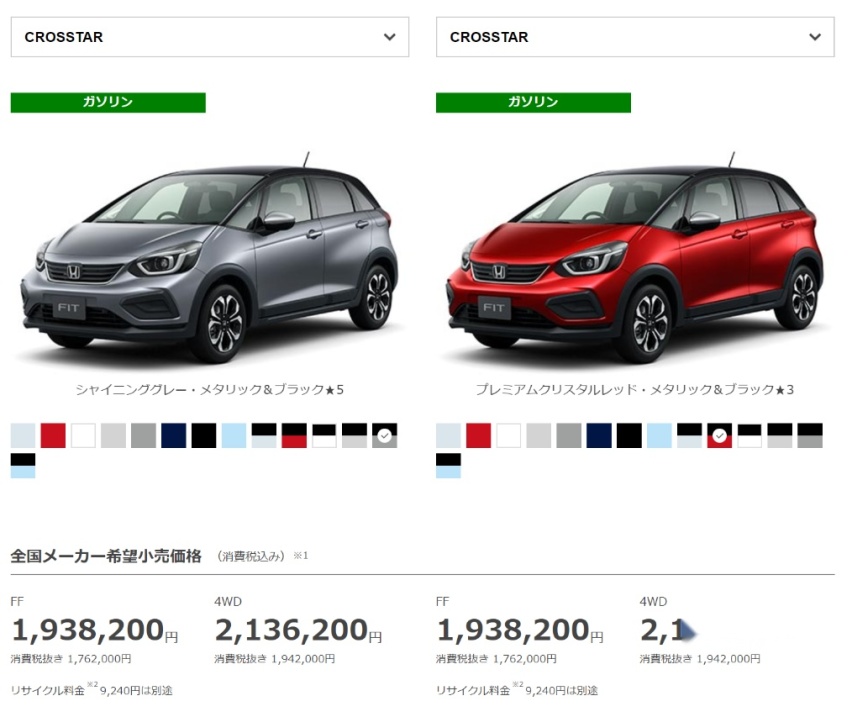Click FF price 1,938,200円 under the gray car
This screenshot has height=717, width=852.
pyautogui.click(x=95, y=631)
